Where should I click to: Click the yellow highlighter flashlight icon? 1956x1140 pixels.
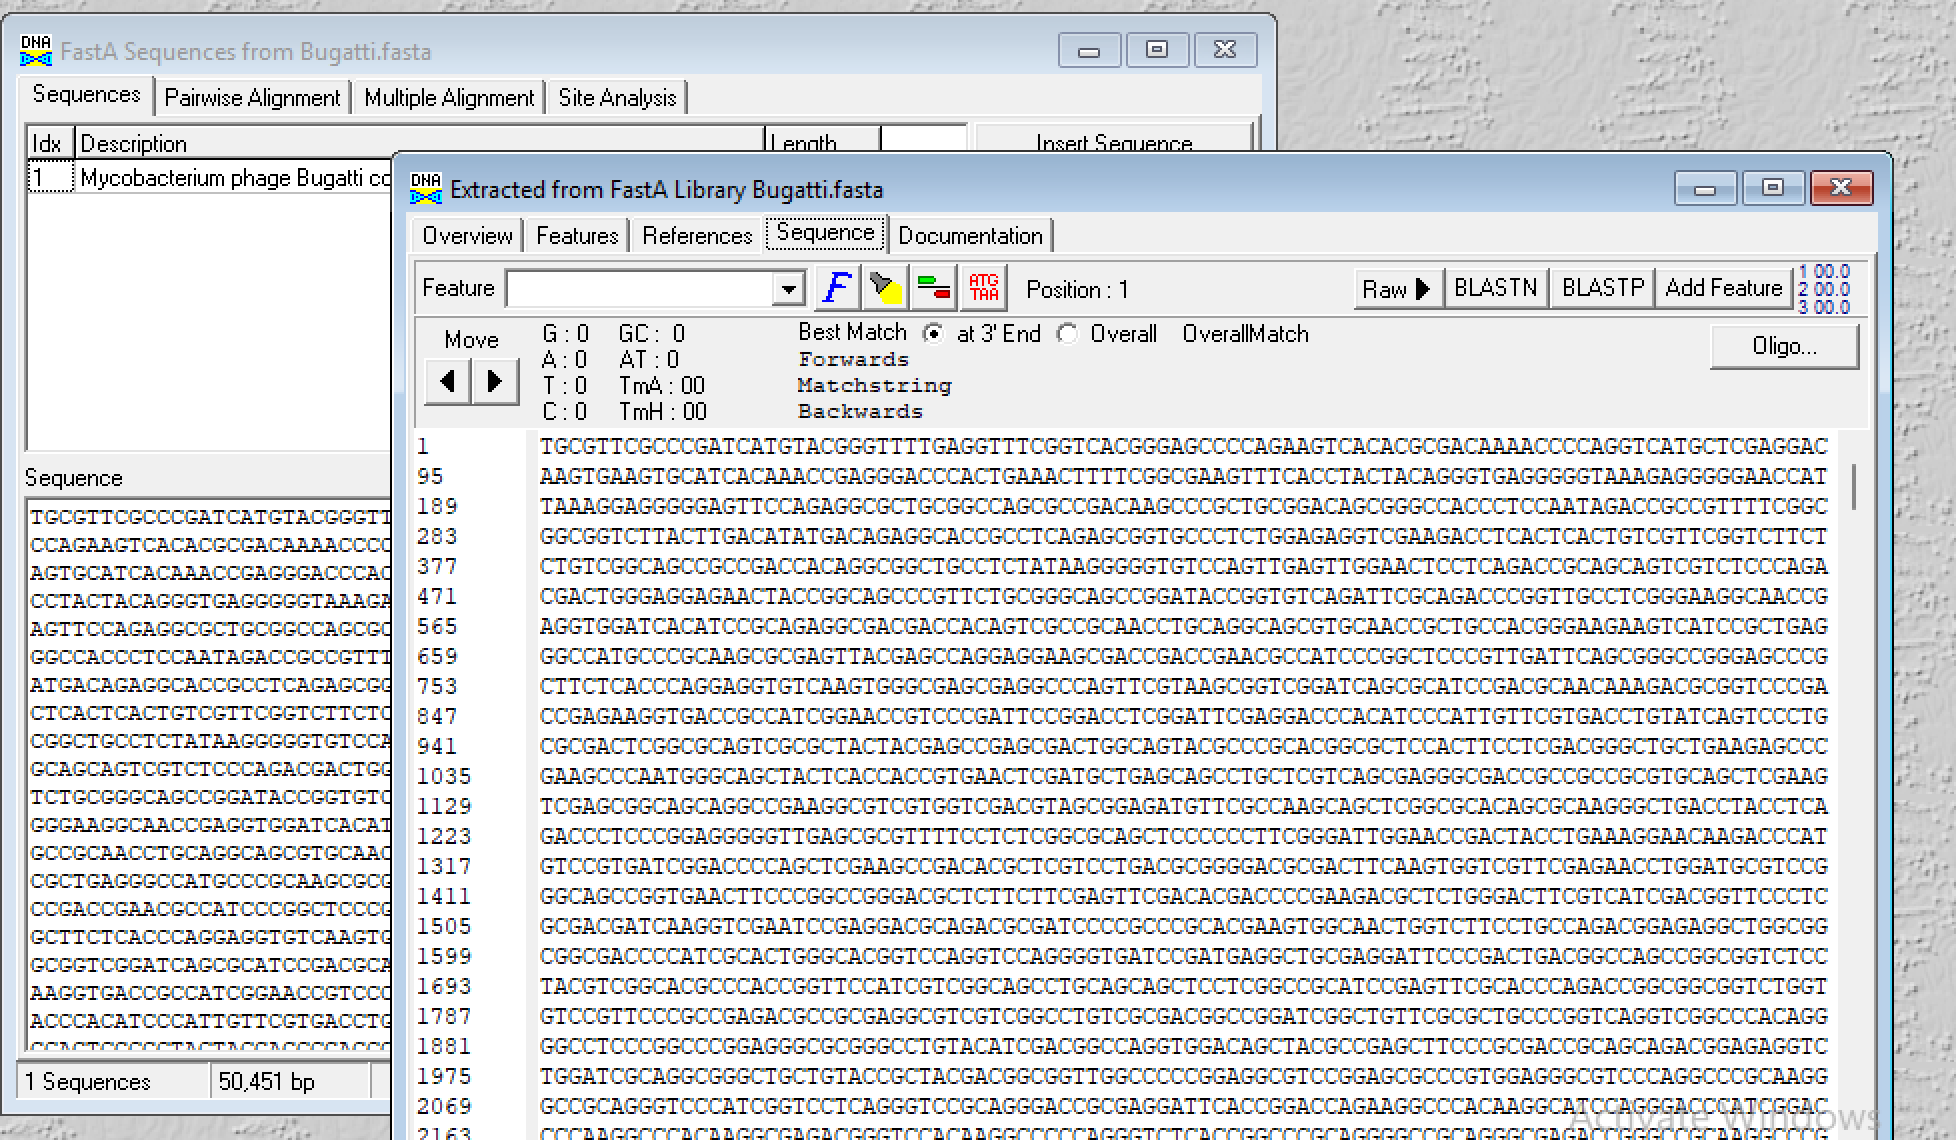(x=885, y=289)
